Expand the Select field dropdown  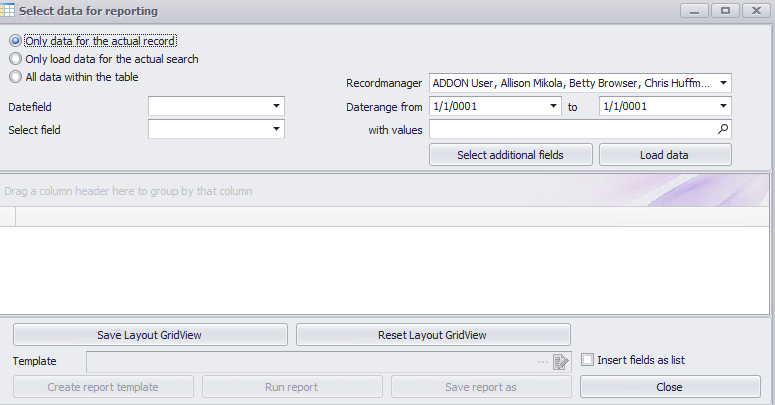[x=275, y=129]
